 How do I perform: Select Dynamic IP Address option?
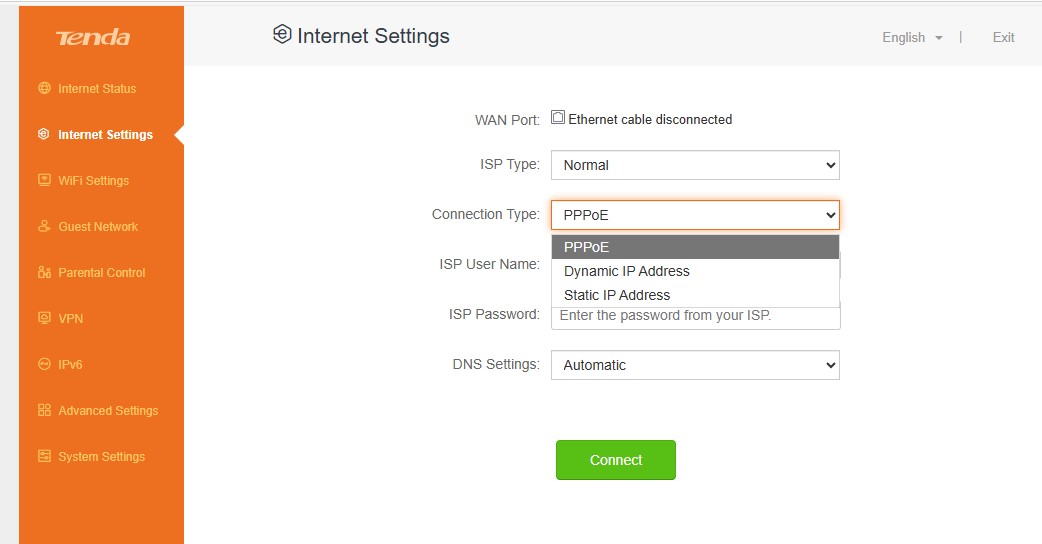[x=627, y=271]
